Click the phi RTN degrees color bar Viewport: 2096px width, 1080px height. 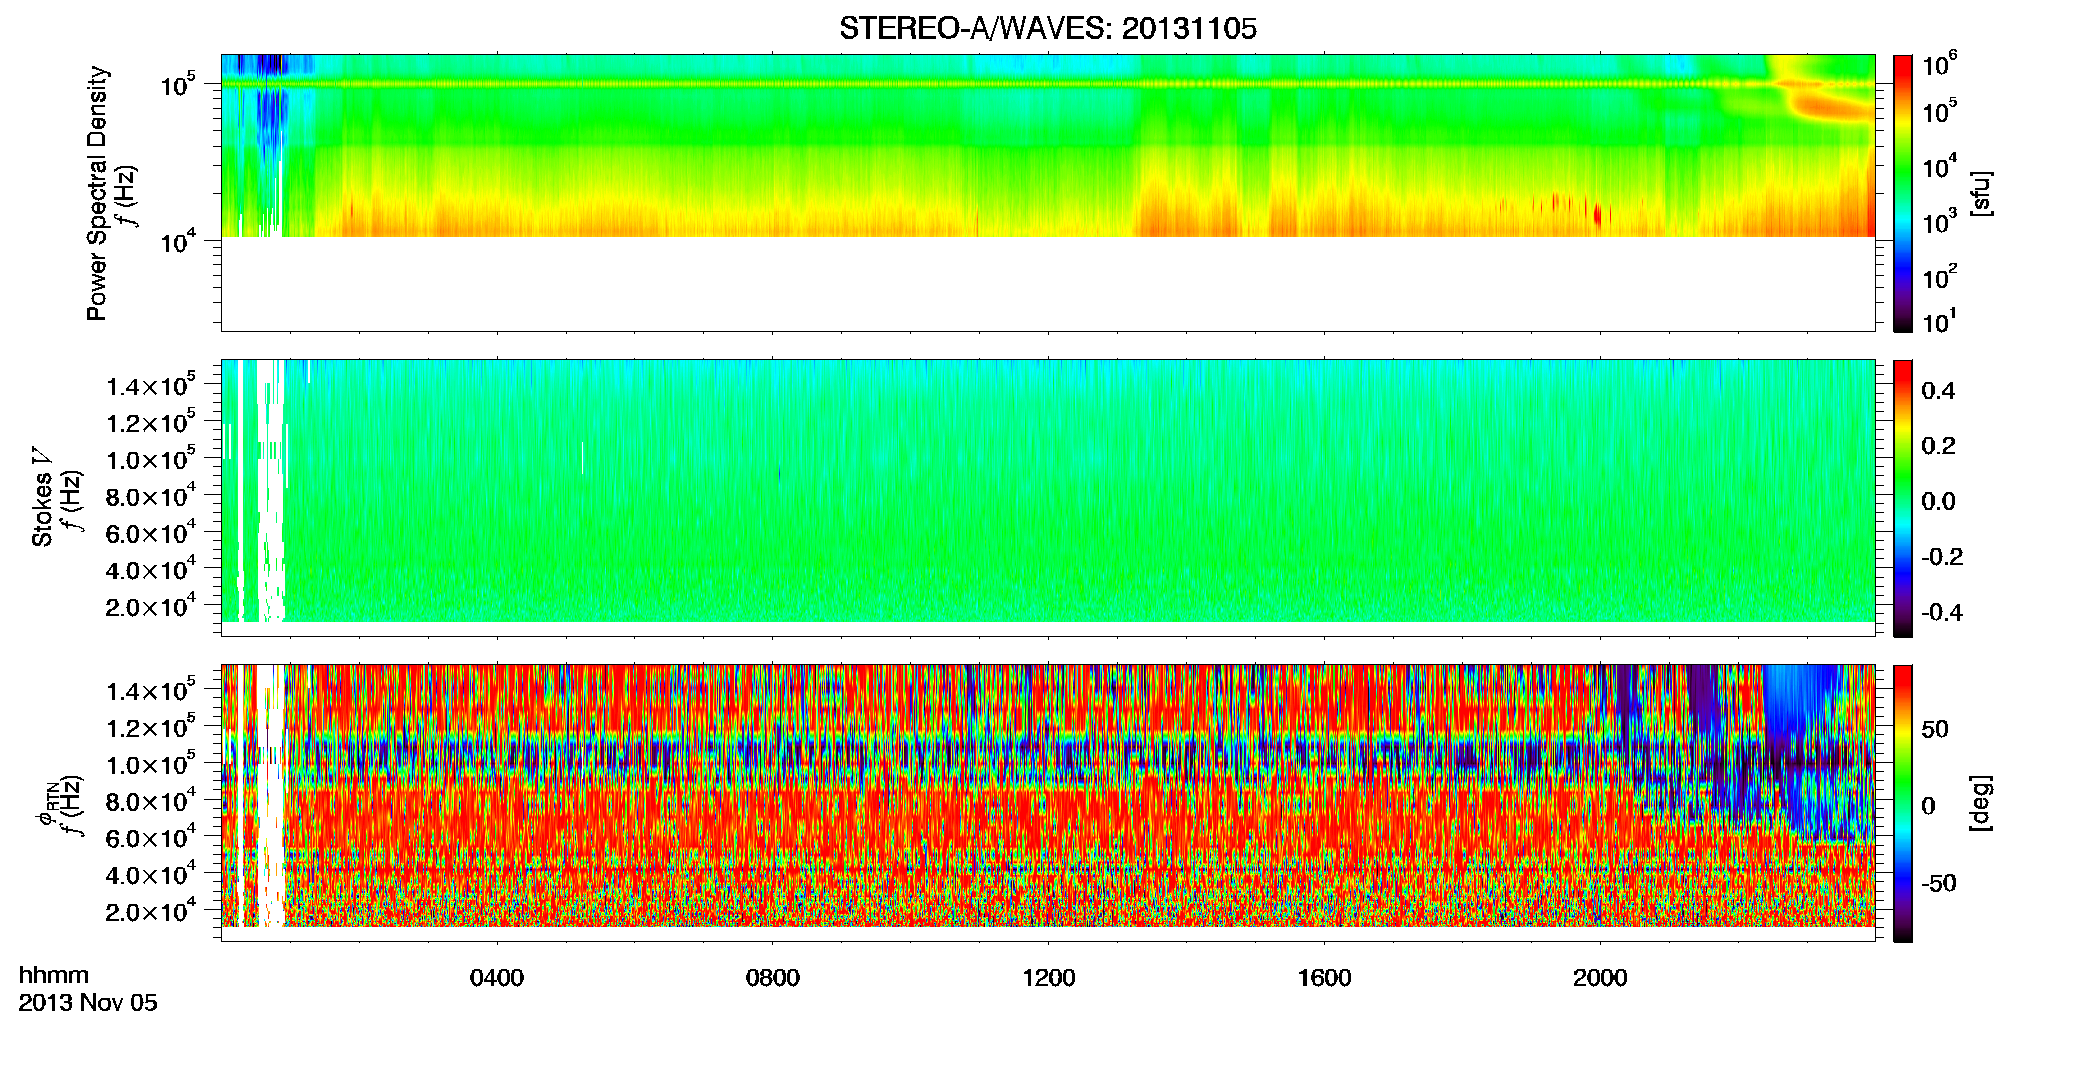tap(1903, 803)
